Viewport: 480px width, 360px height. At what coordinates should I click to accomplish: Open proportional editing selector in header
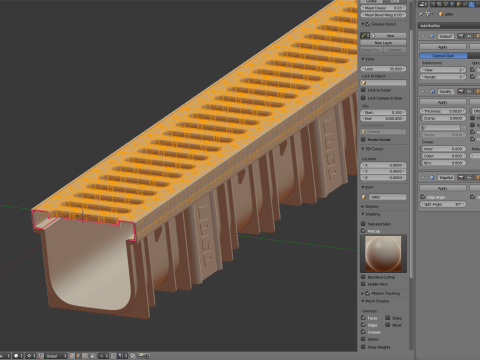(103, 356)
